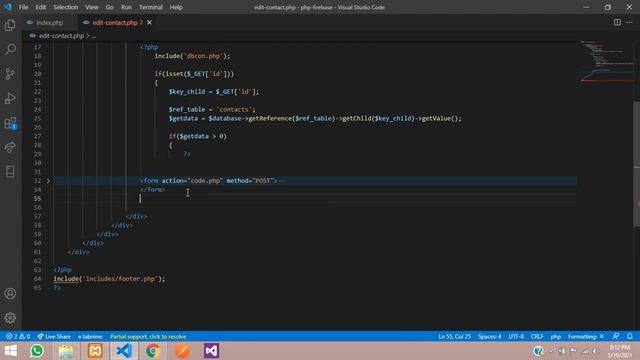Open Help menu
640x360 pixels.
[176, 7]
